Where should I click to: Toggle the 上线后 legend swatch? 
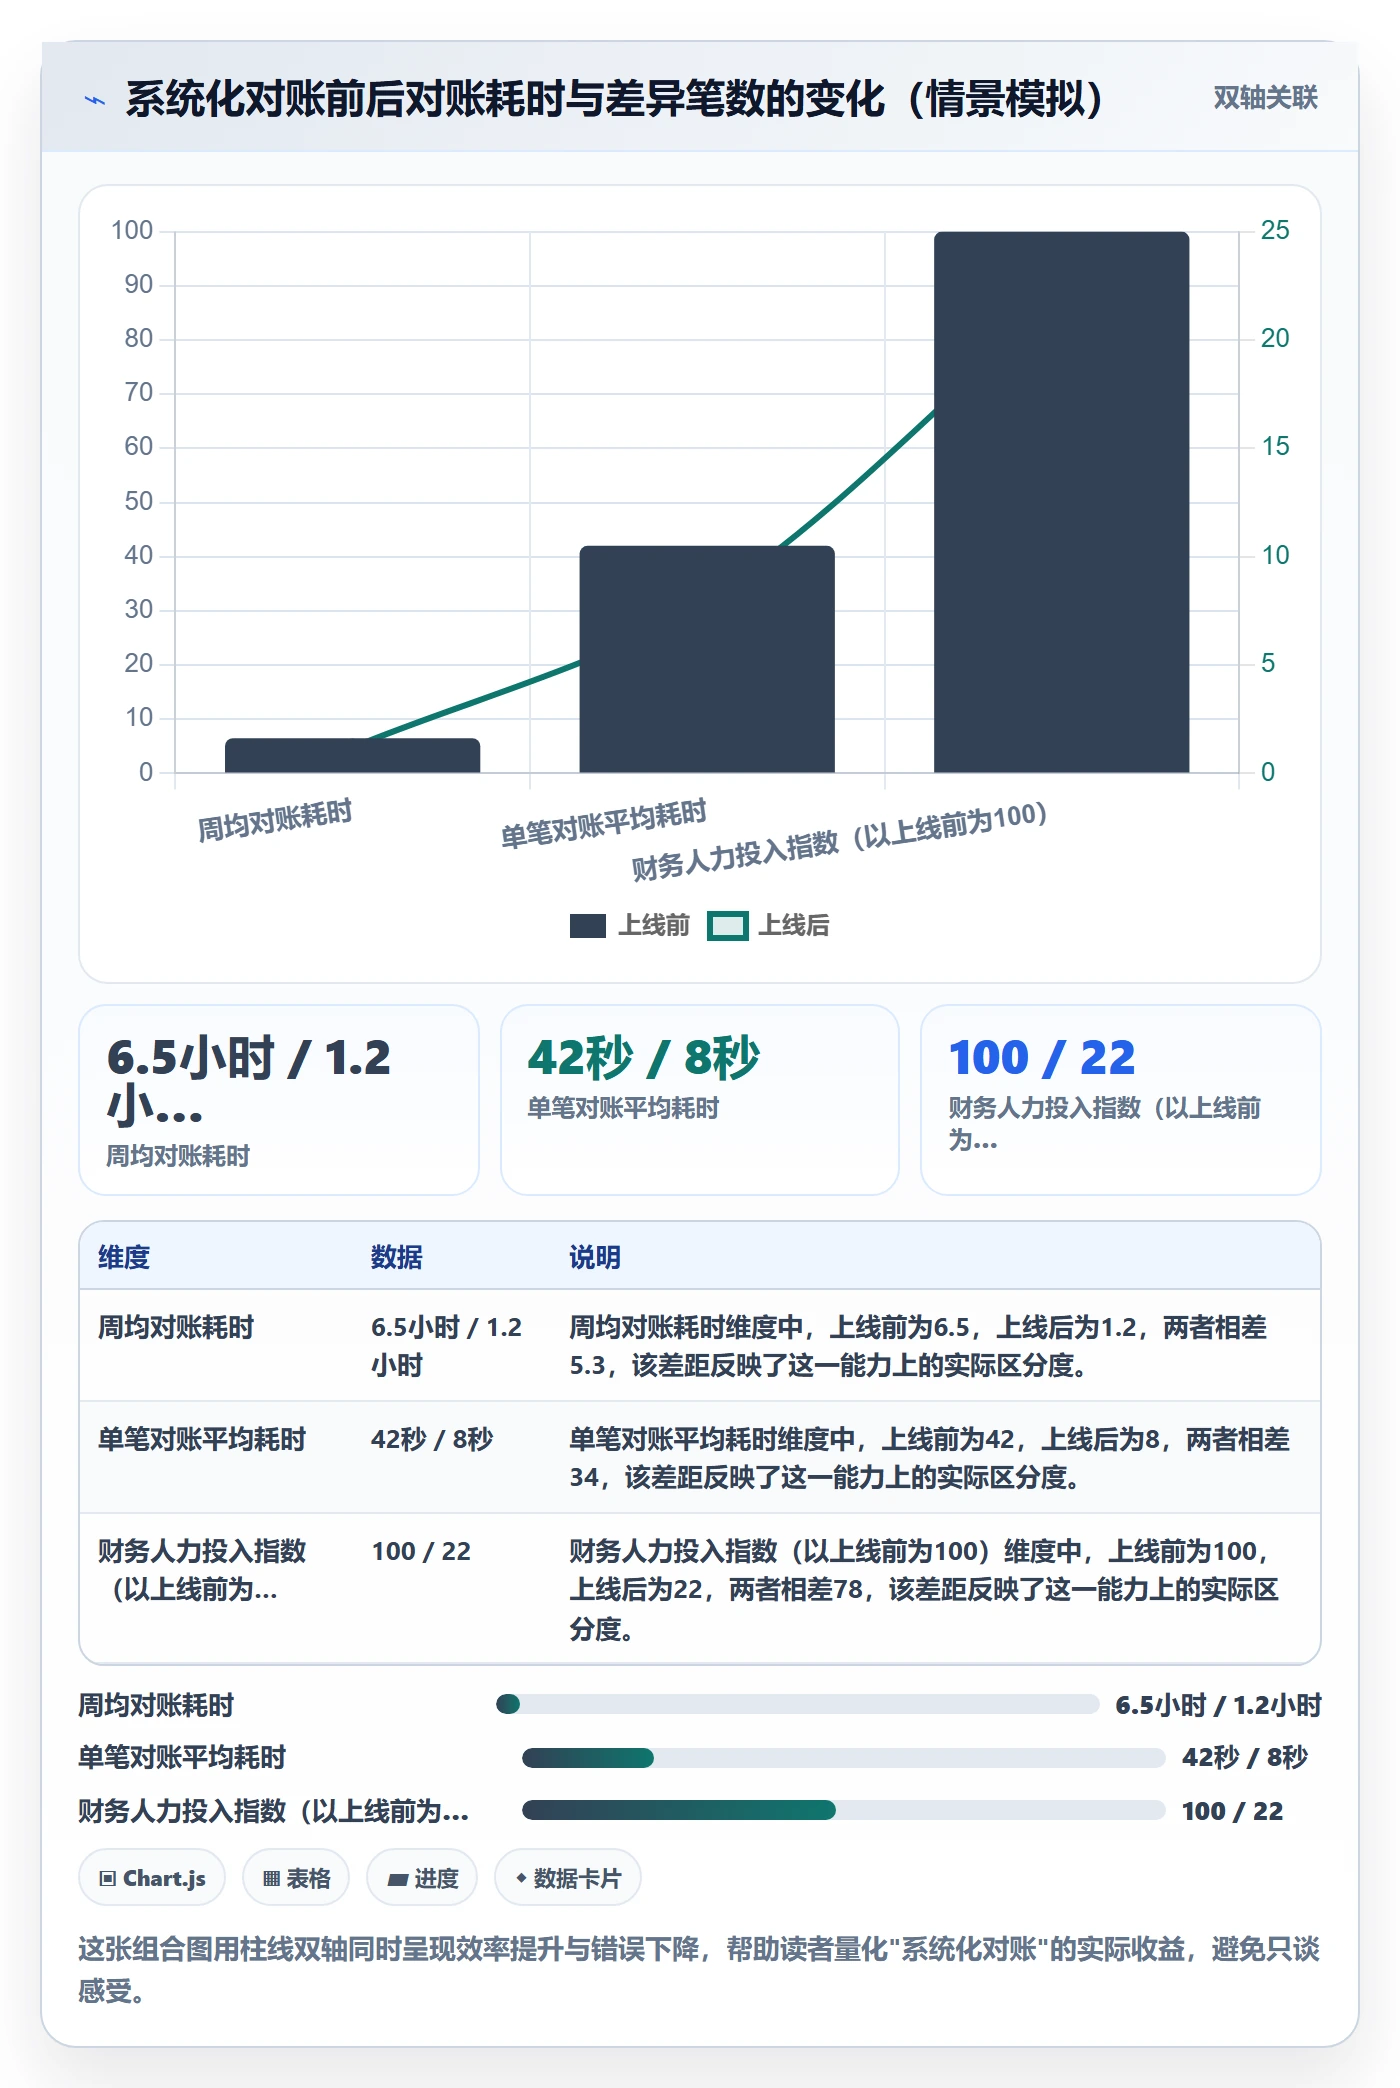[727, 926]
